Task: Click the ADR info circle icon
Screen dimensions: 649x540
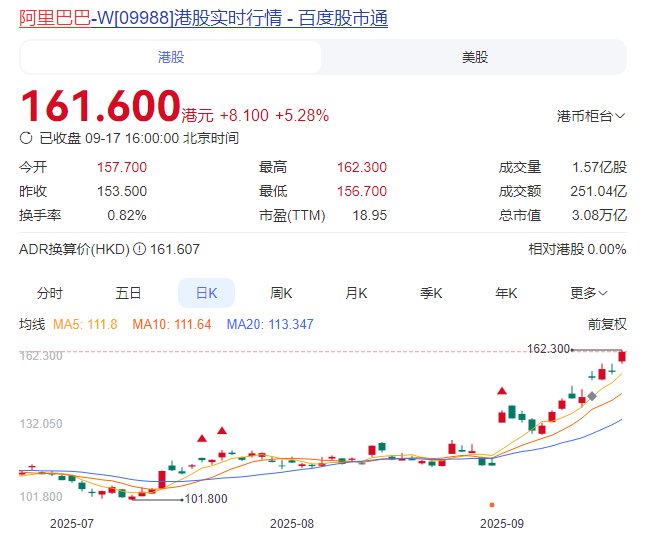Action: pos(139,249)
